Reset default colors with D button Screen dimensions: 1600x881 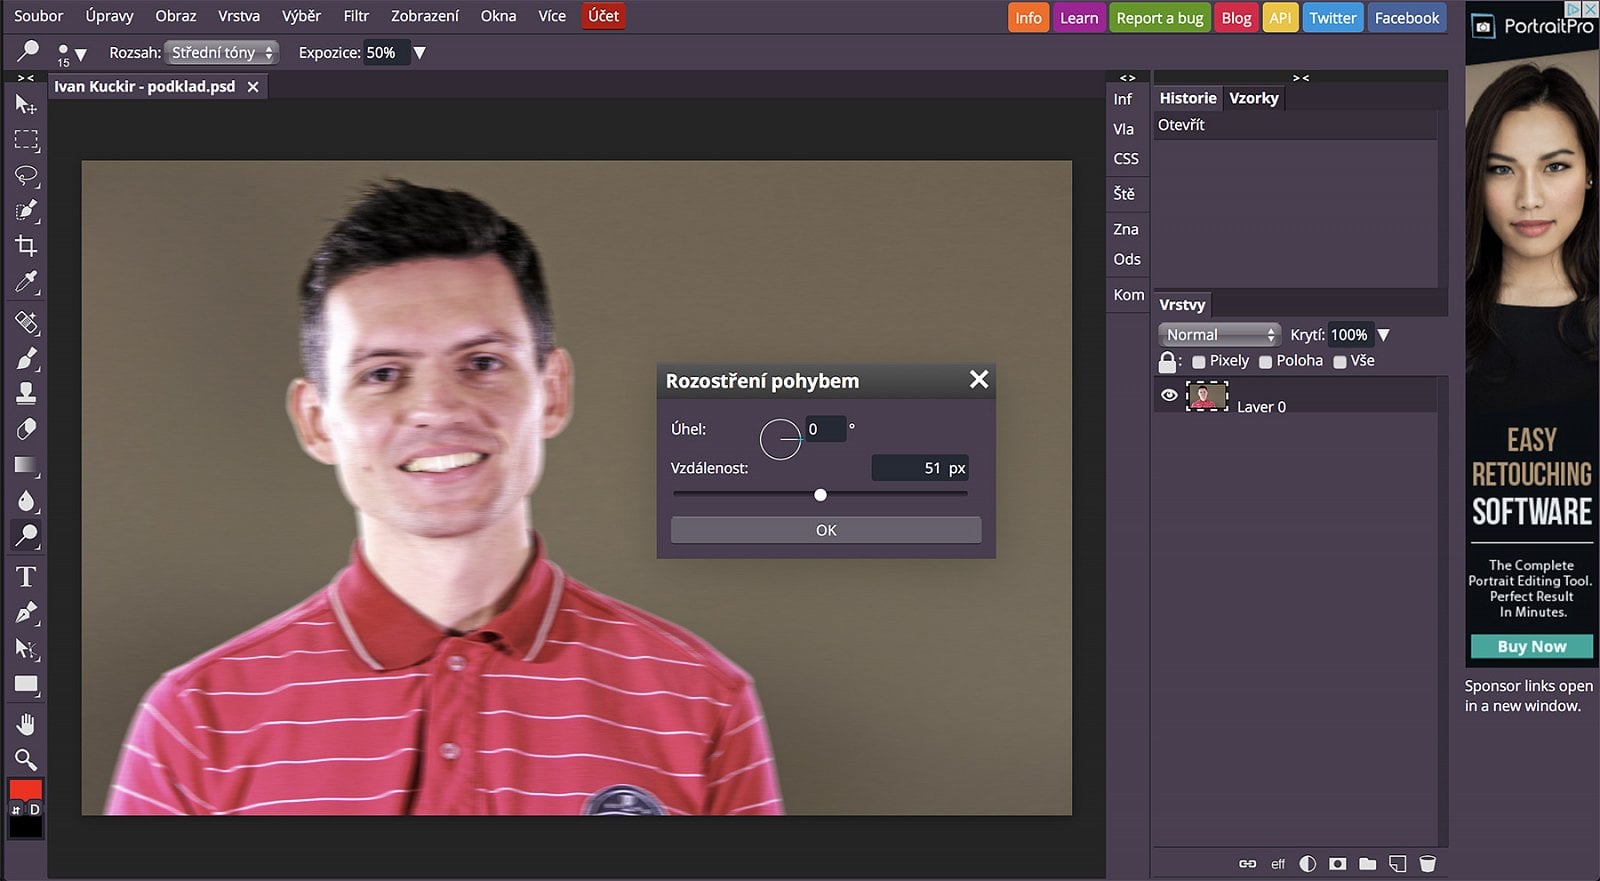click(35, 810)
